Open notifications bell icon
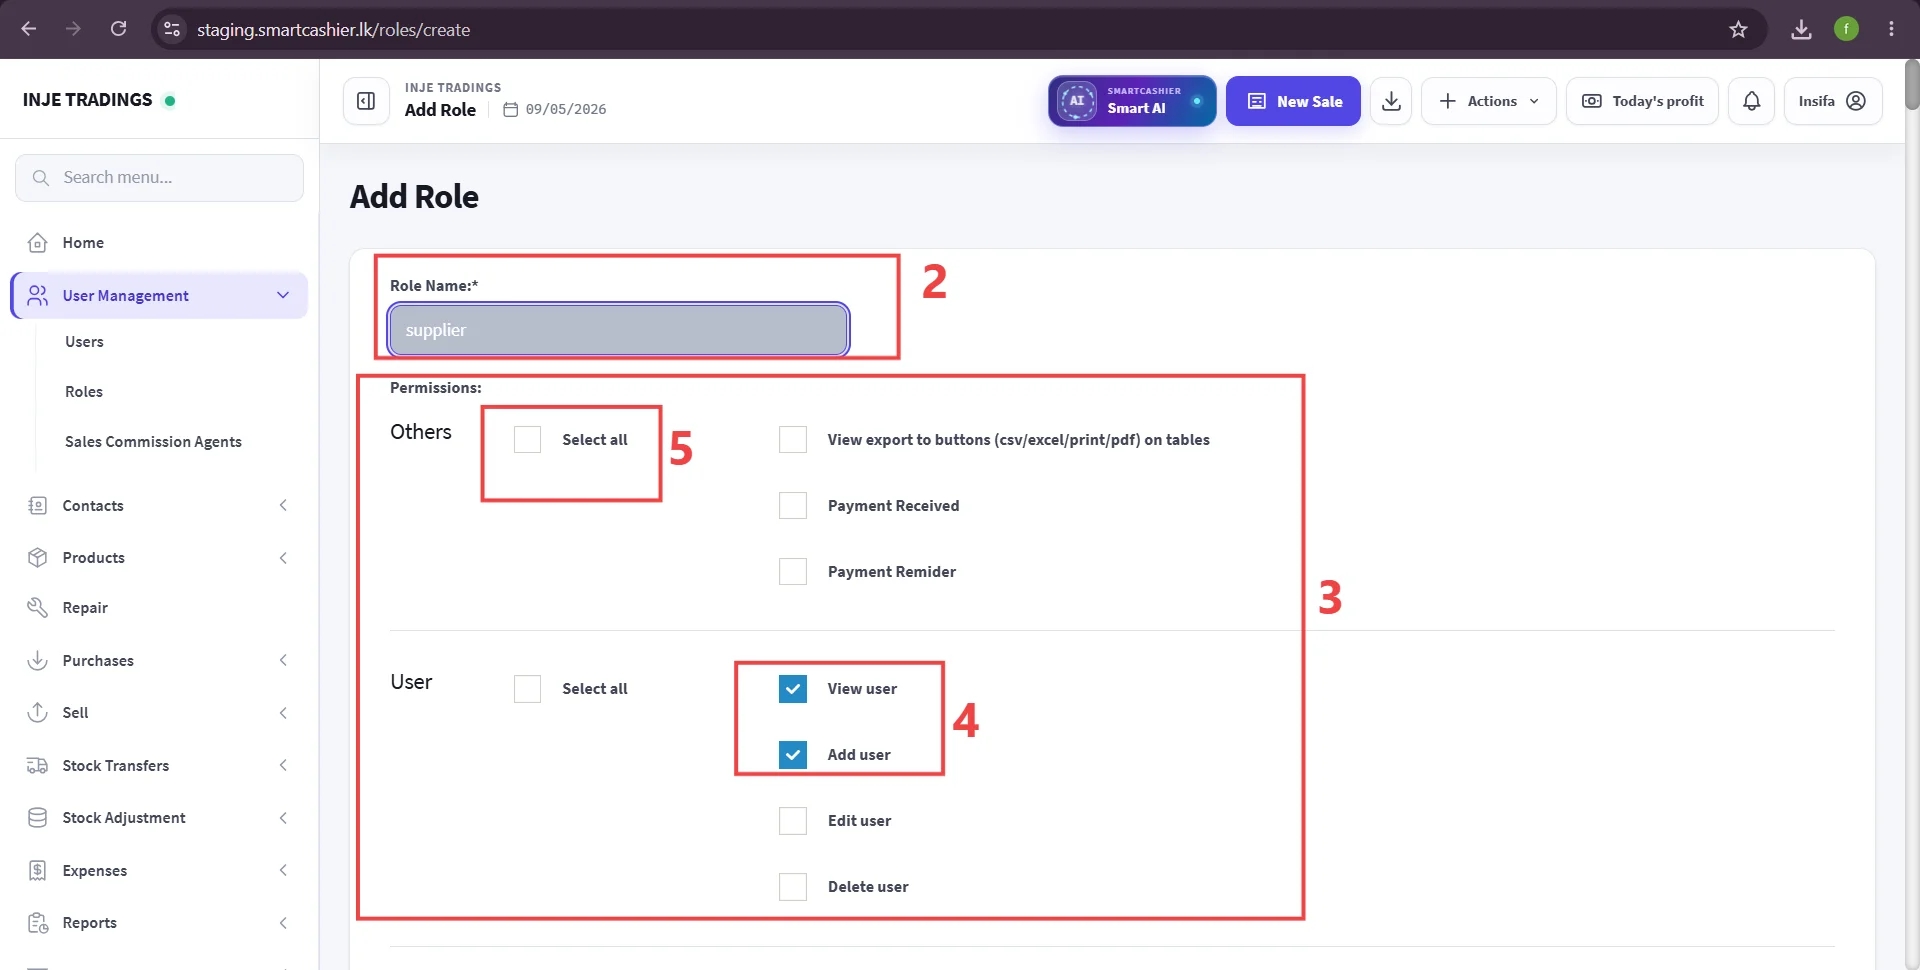1920x970 pixels. [x=1751, y=101]
